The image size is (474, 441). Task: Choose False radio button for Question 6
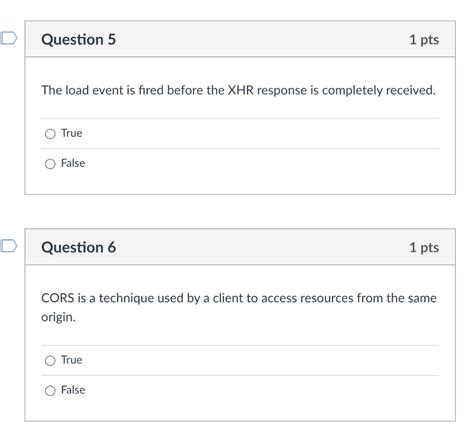pos(50,391)
